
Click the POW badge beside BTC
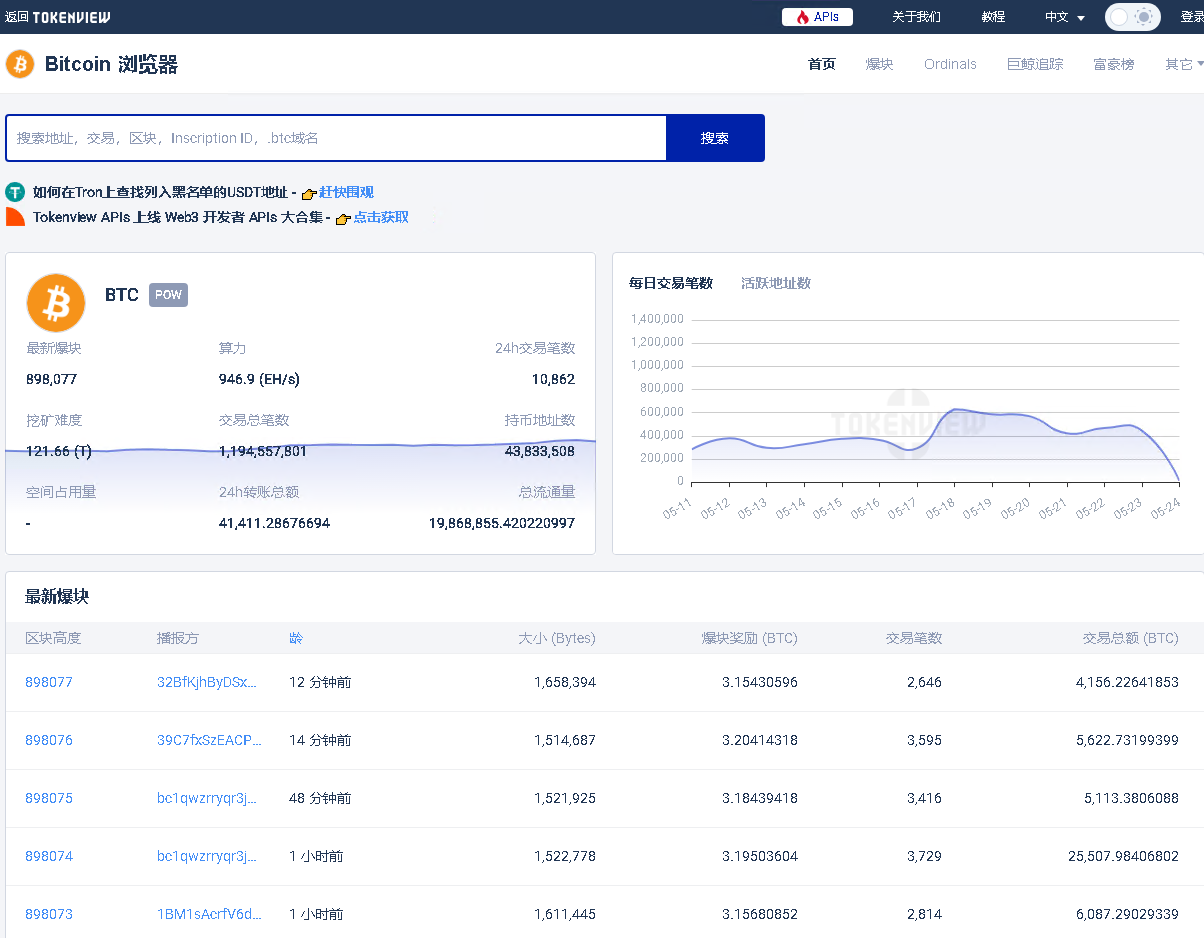pyautogui.click(x=168, y=295)
